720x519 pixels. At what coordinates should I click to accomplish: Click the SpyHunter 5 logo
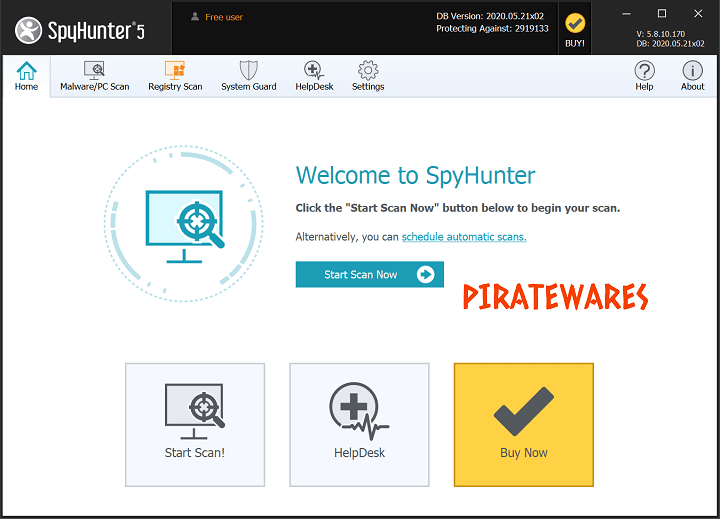click(80, 31)
